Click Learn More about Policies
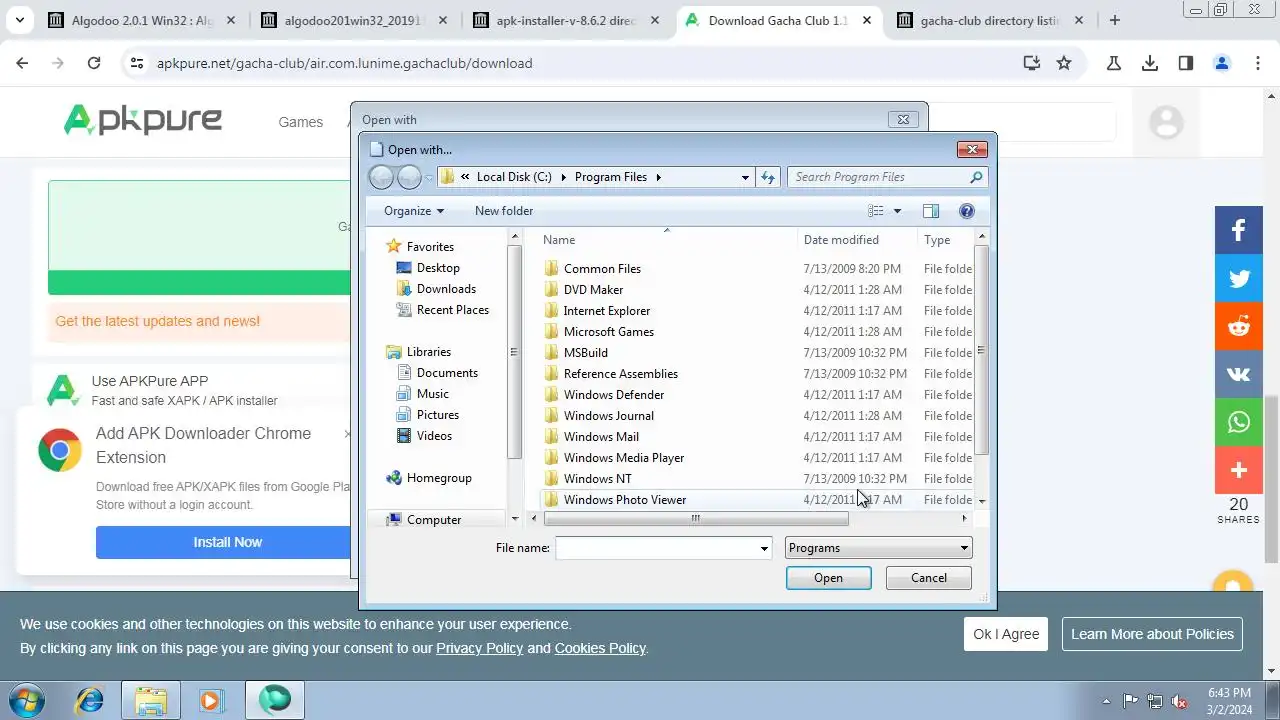 1152,634
